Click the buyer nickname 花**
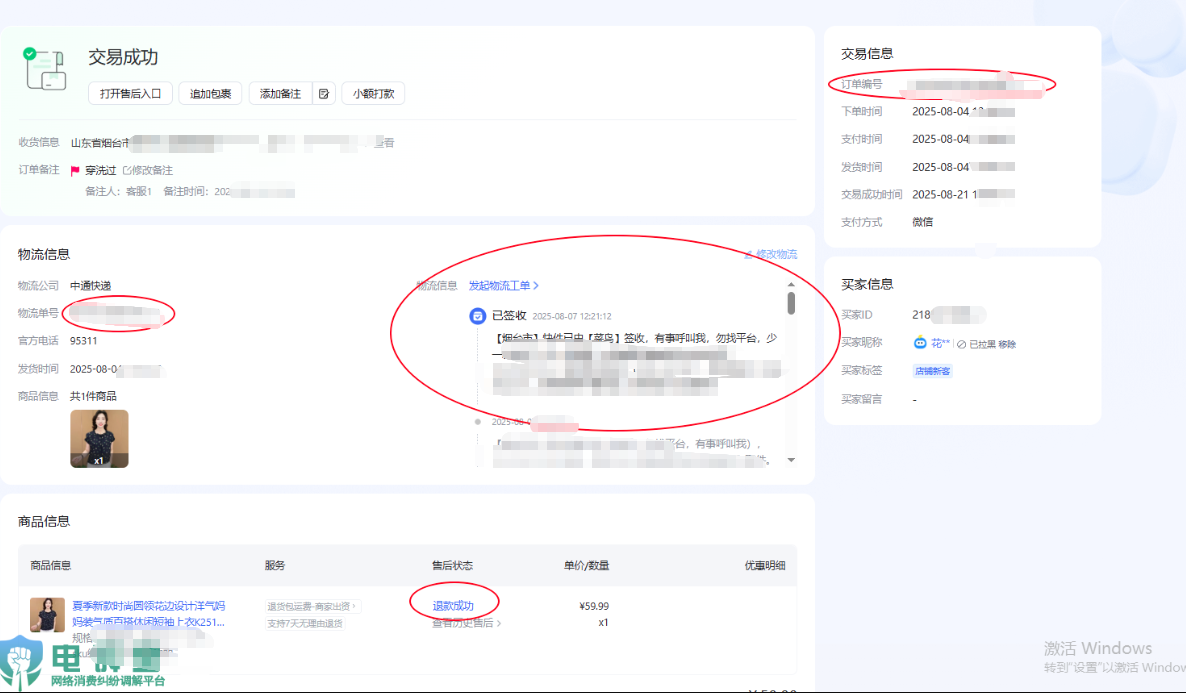The image size is (1186, 693). pos(940,343)
